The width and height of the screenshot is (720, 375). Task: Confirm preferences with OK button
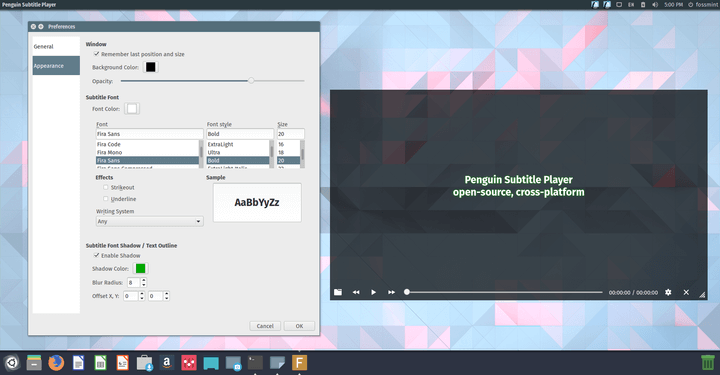299,326
